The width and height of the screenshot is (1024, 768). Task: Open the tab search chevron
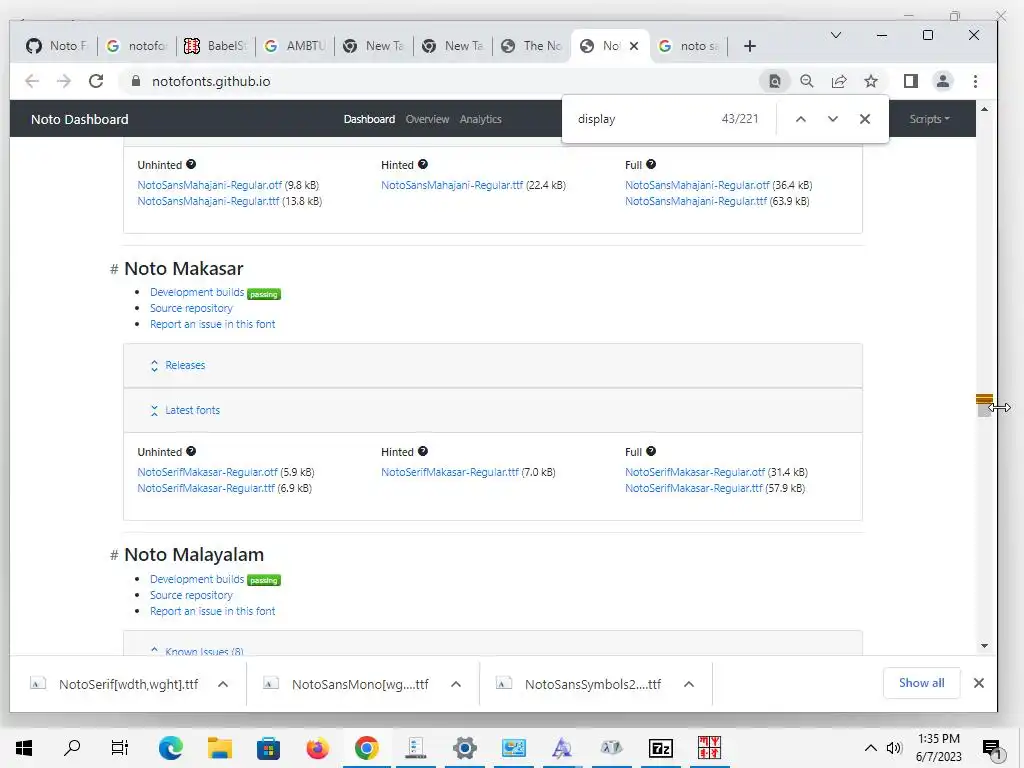tap(835, 35)
